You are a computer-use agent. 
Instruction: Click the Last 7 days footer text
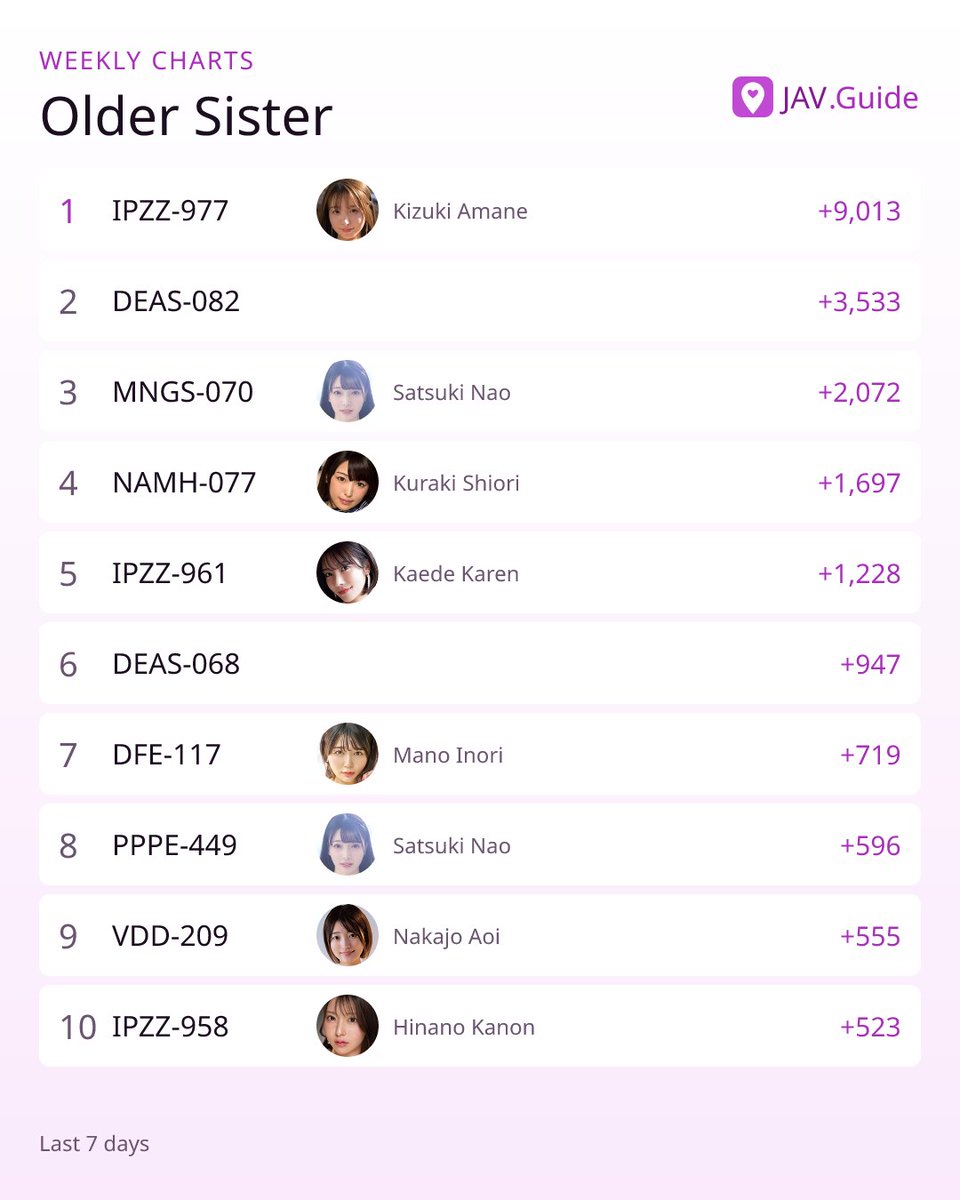coord(94,1143)
